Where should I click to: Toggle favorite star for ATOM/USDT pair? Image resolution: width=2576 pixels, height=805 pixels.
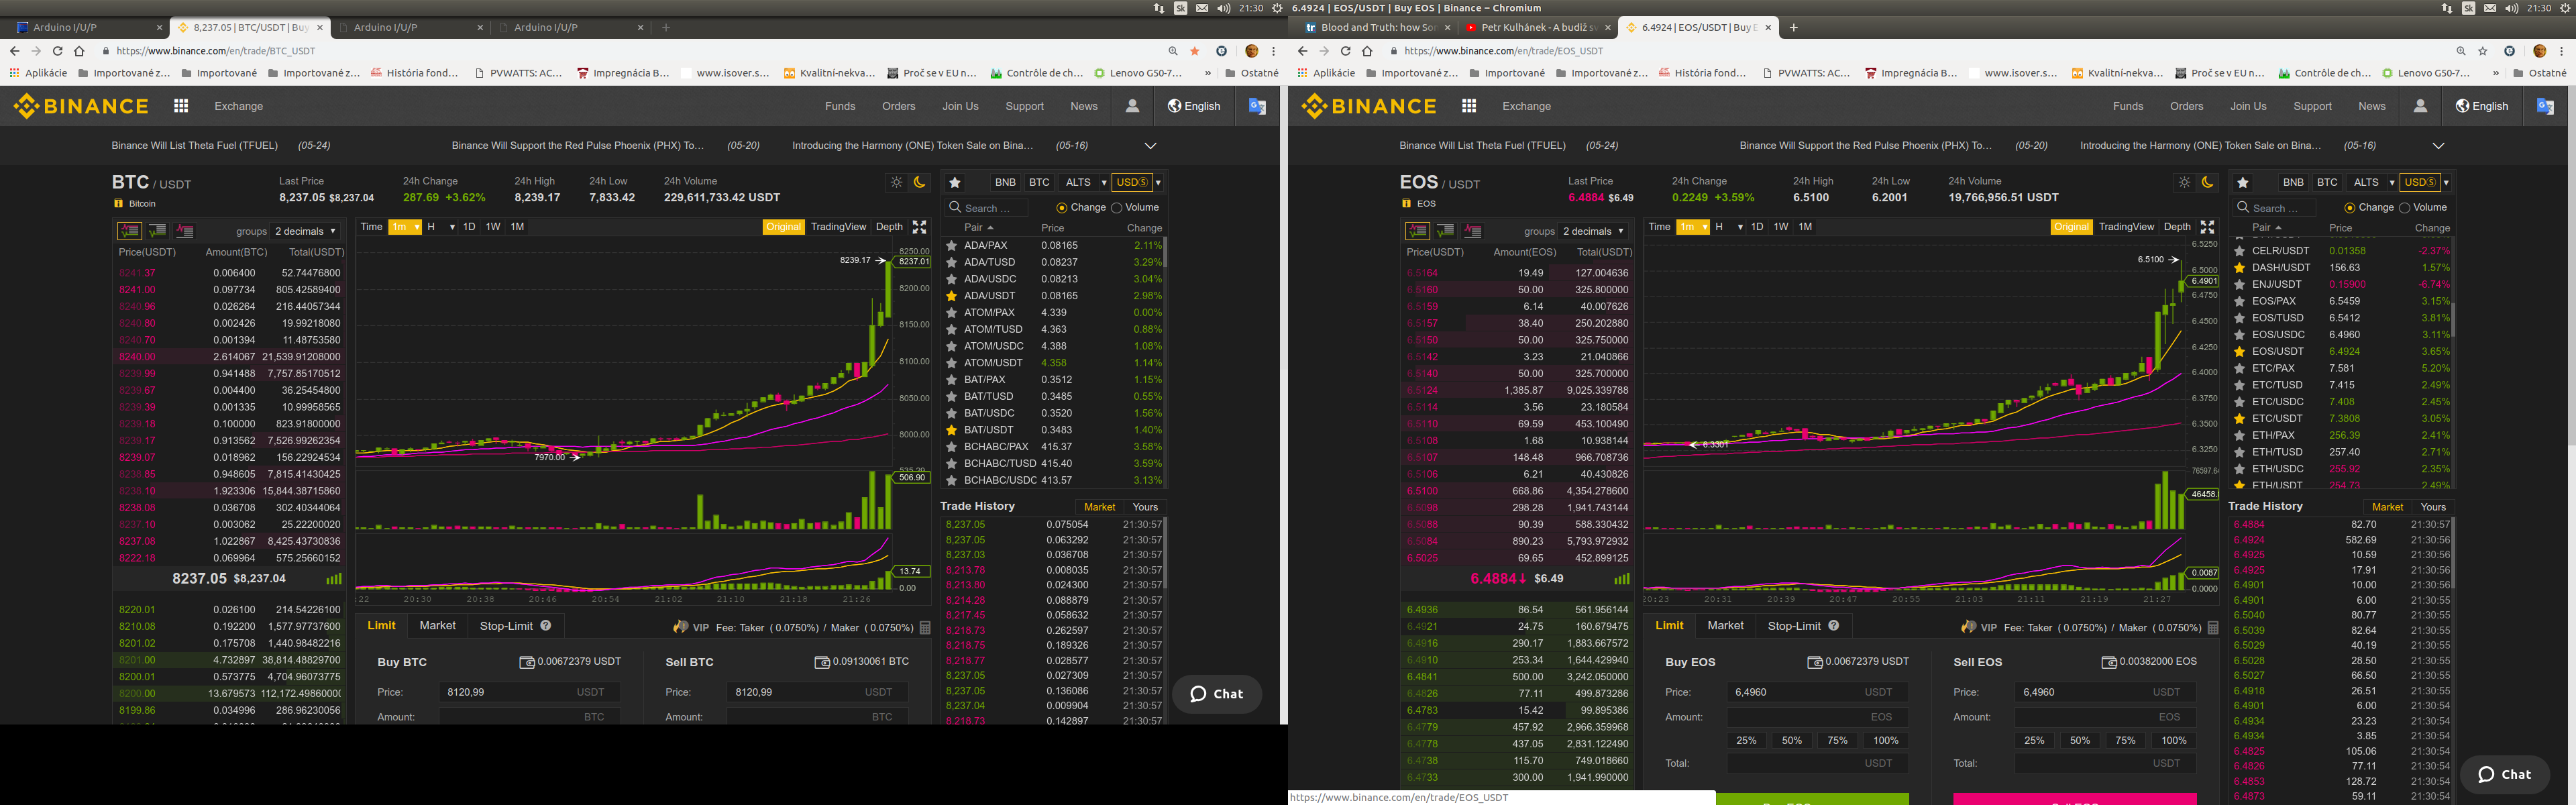click(x=952, y=363)
